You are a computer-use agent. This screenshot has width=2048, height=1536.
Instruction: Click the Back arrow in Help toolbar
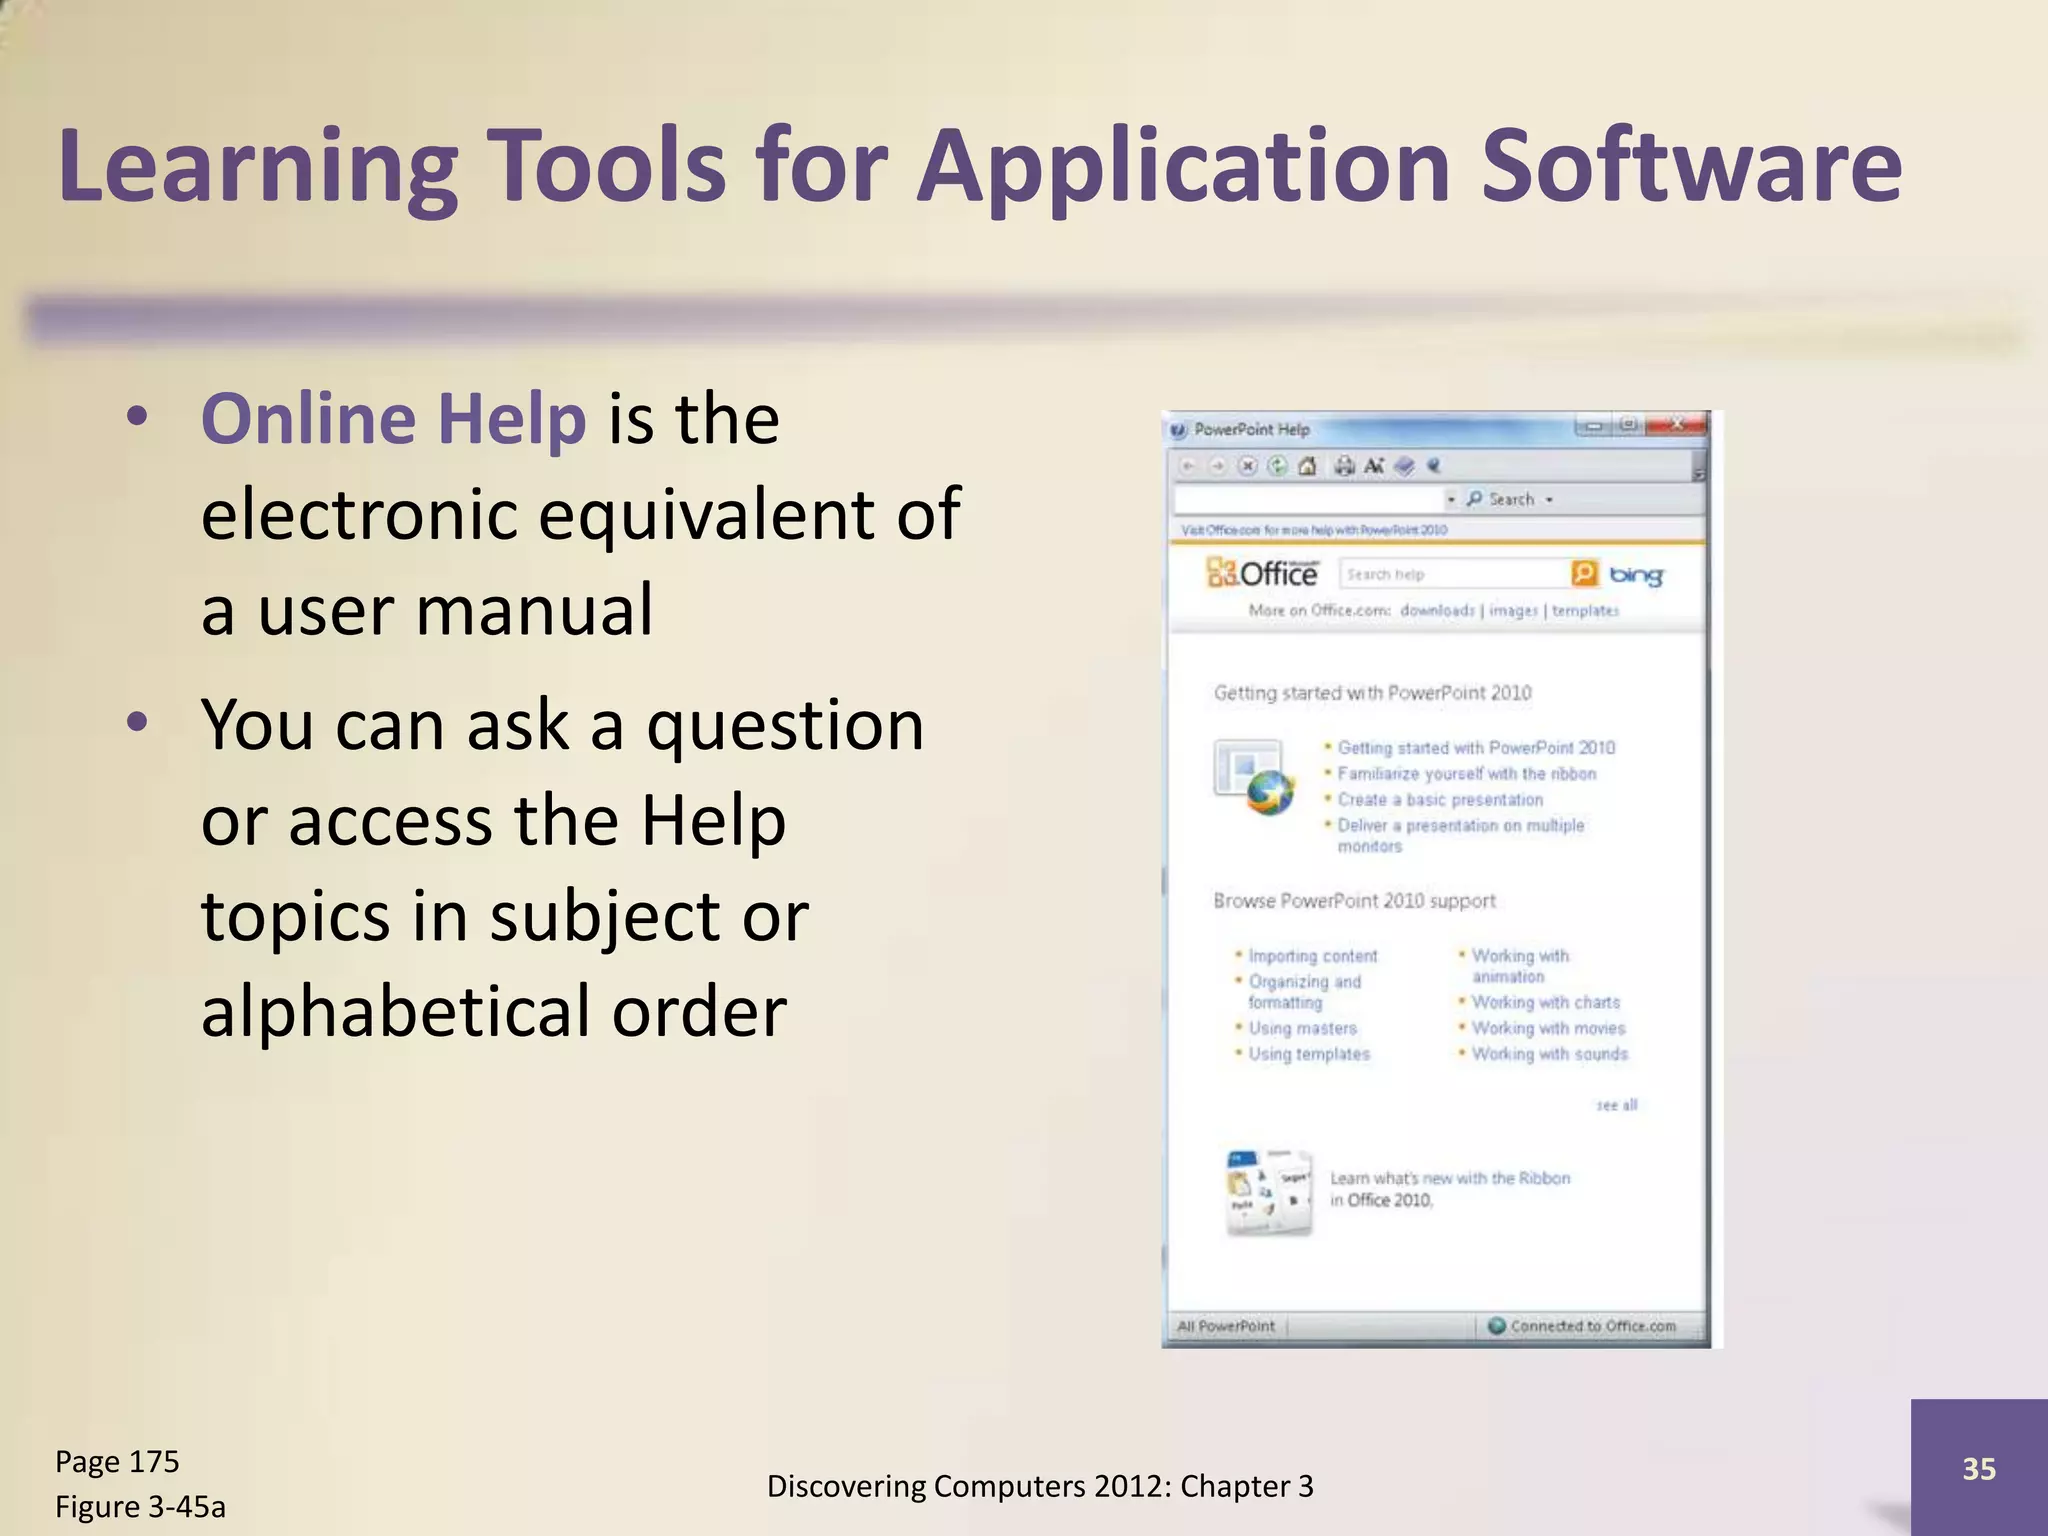1189,466
